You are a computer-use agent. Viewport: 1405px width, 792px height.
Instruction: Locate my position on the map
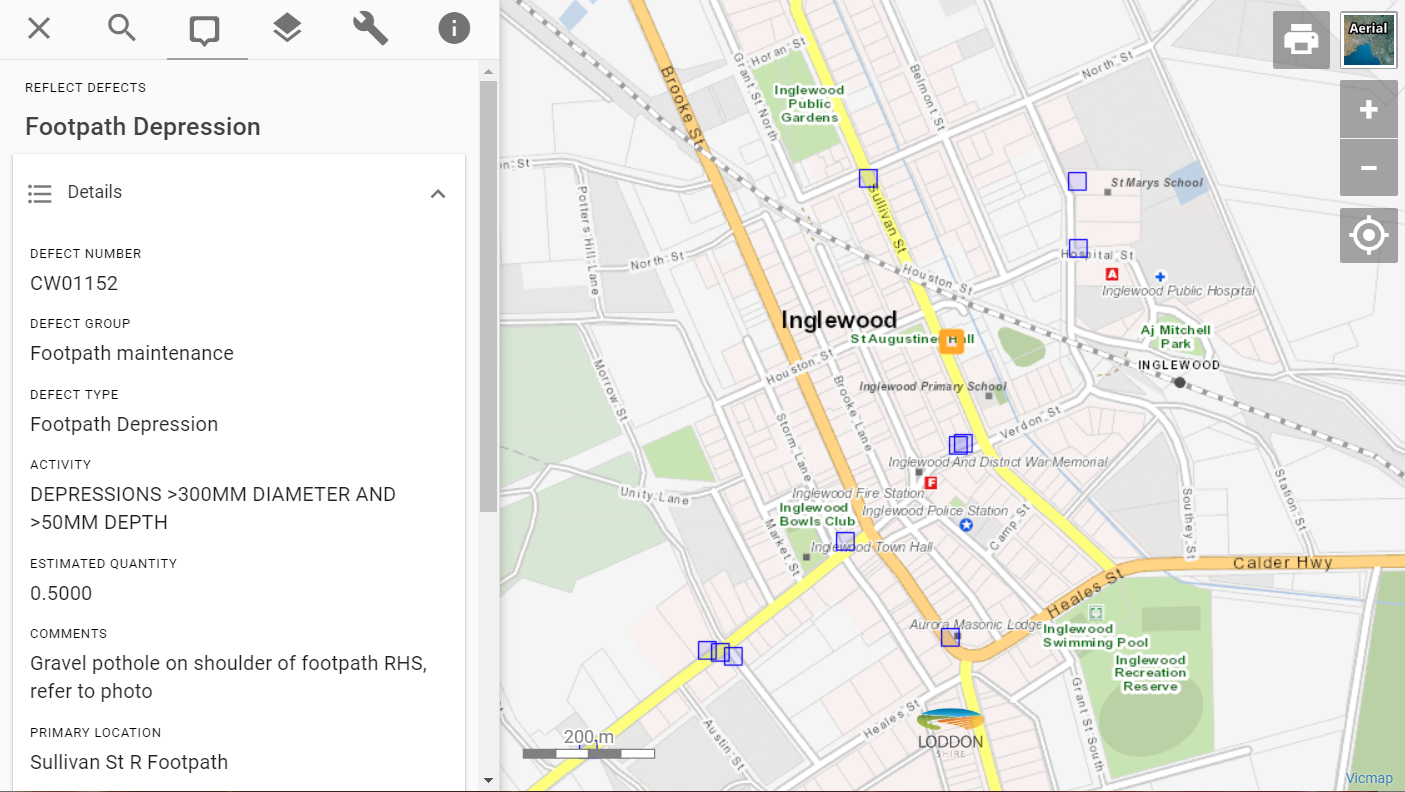1368,236
